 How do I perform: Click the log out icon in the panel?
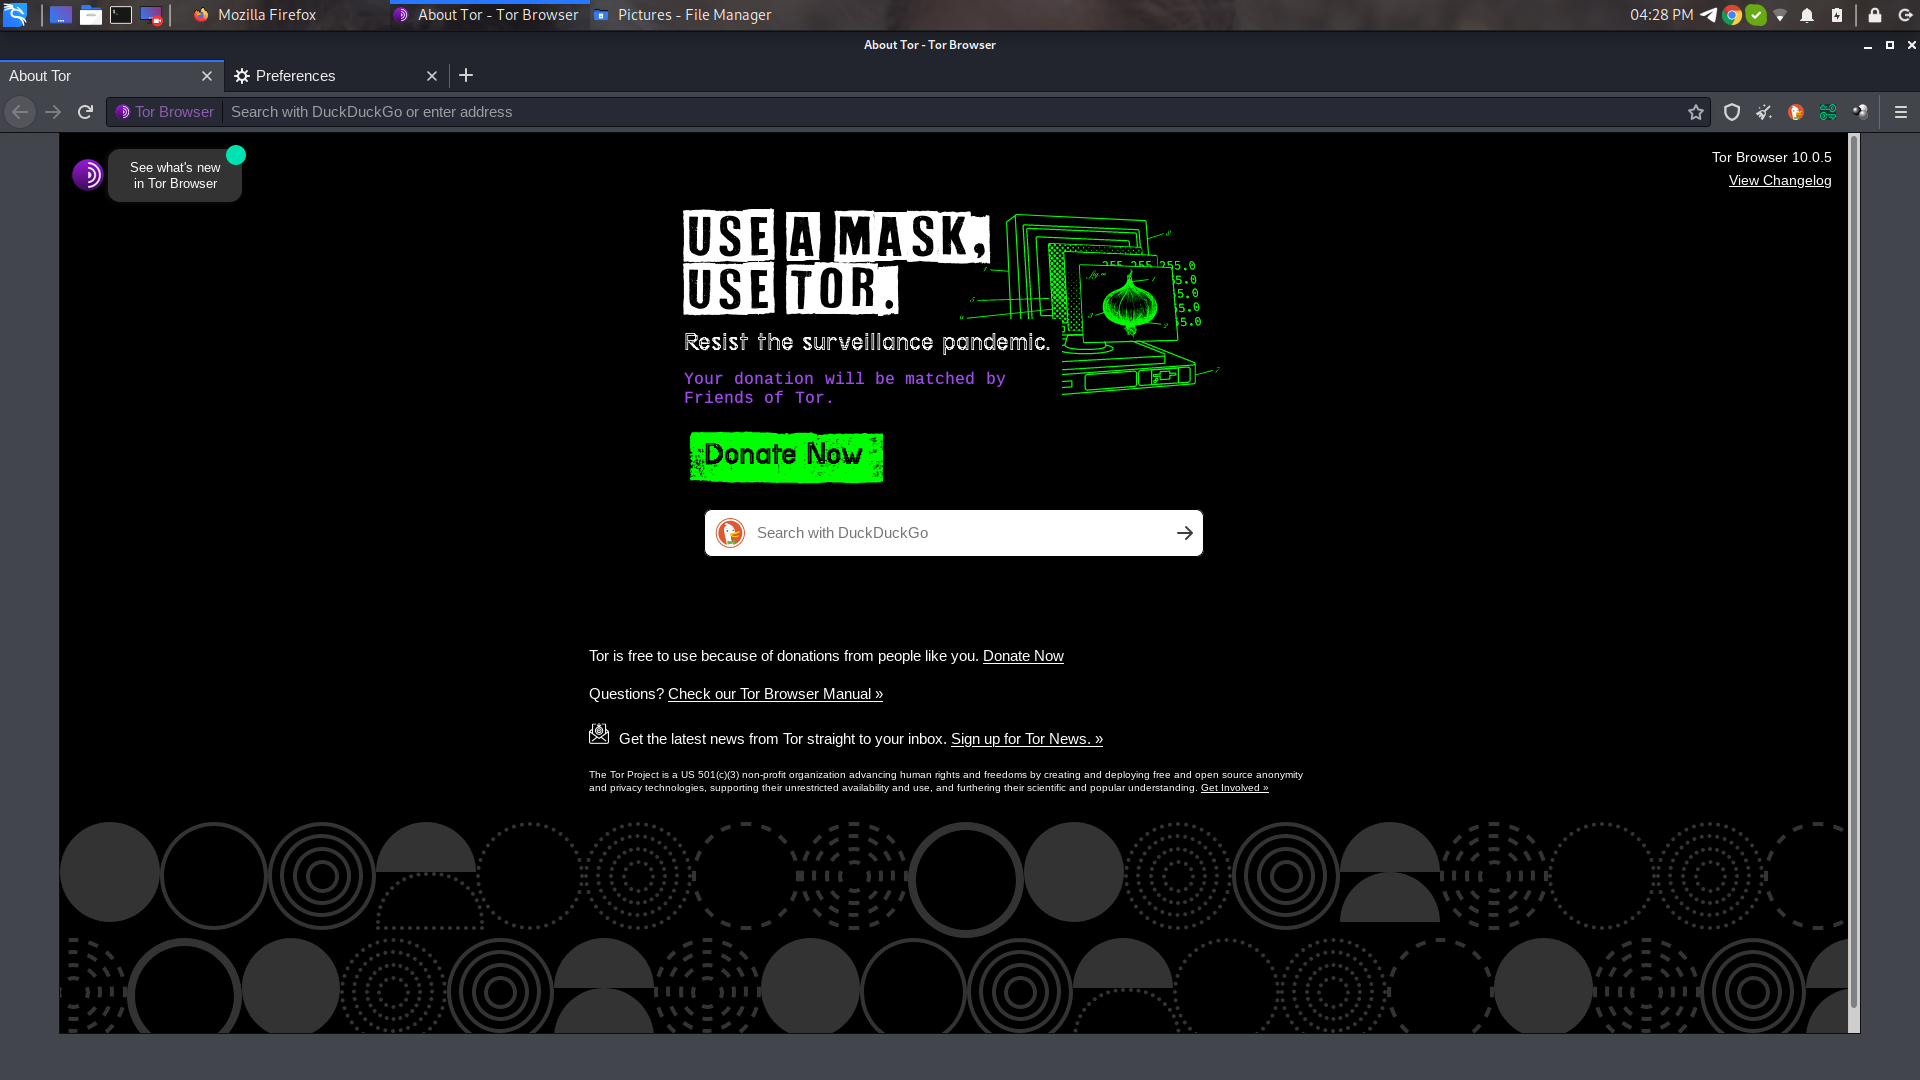pyautogui.click(x=1905, y=15)
